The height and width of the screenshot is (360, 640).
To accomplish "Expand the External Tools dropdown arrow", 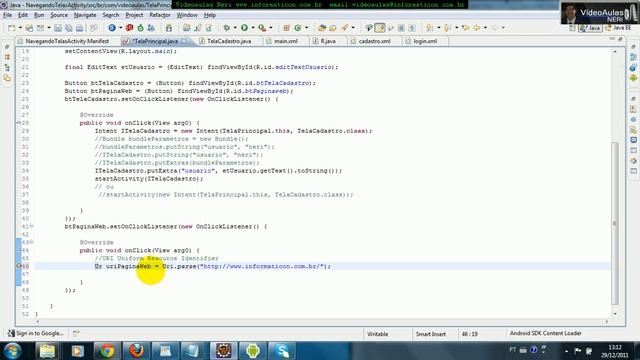I will [271, 28].
